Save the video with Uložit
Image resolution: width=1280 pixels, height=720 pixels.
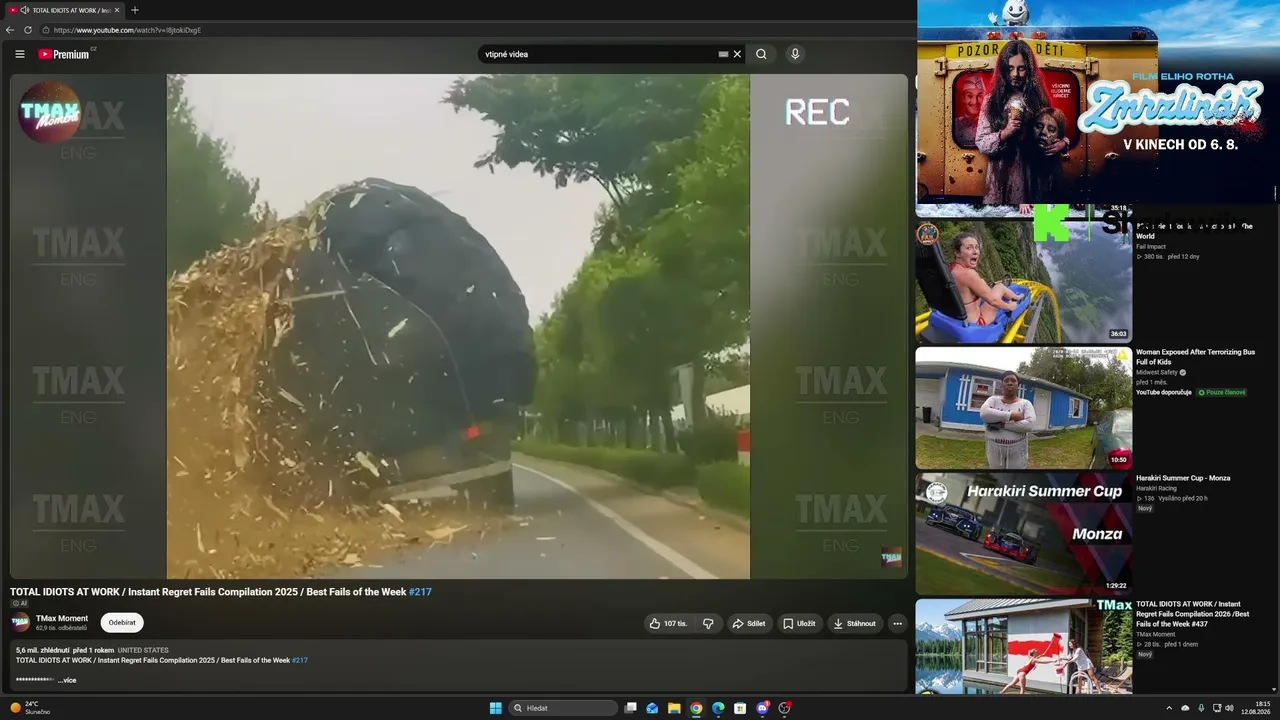(799, 623)
